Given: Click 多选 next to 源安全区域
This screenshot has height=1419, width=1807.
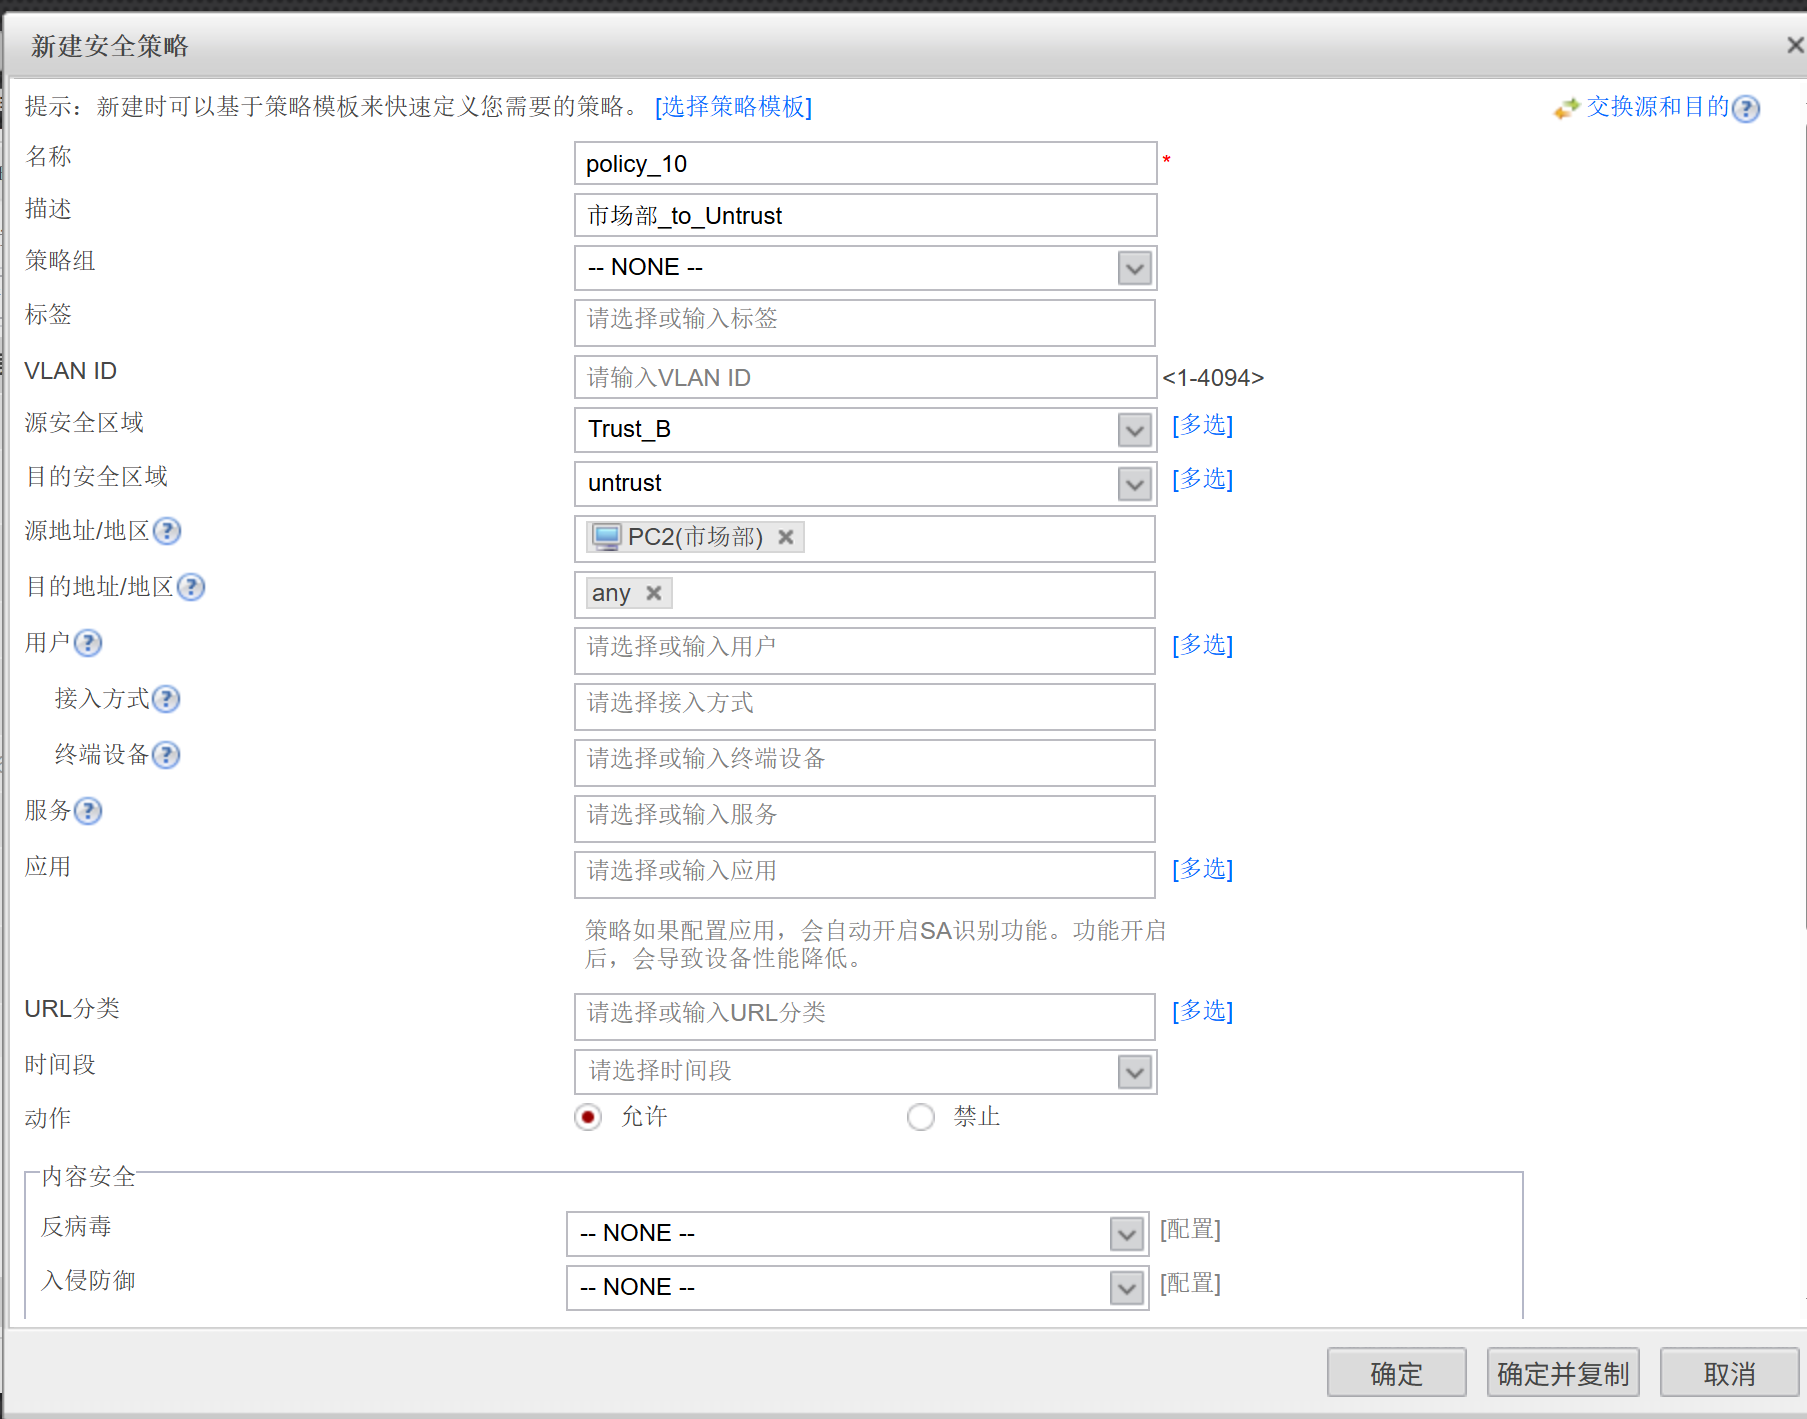Looking at the screenshot, I should point(1202,425).
